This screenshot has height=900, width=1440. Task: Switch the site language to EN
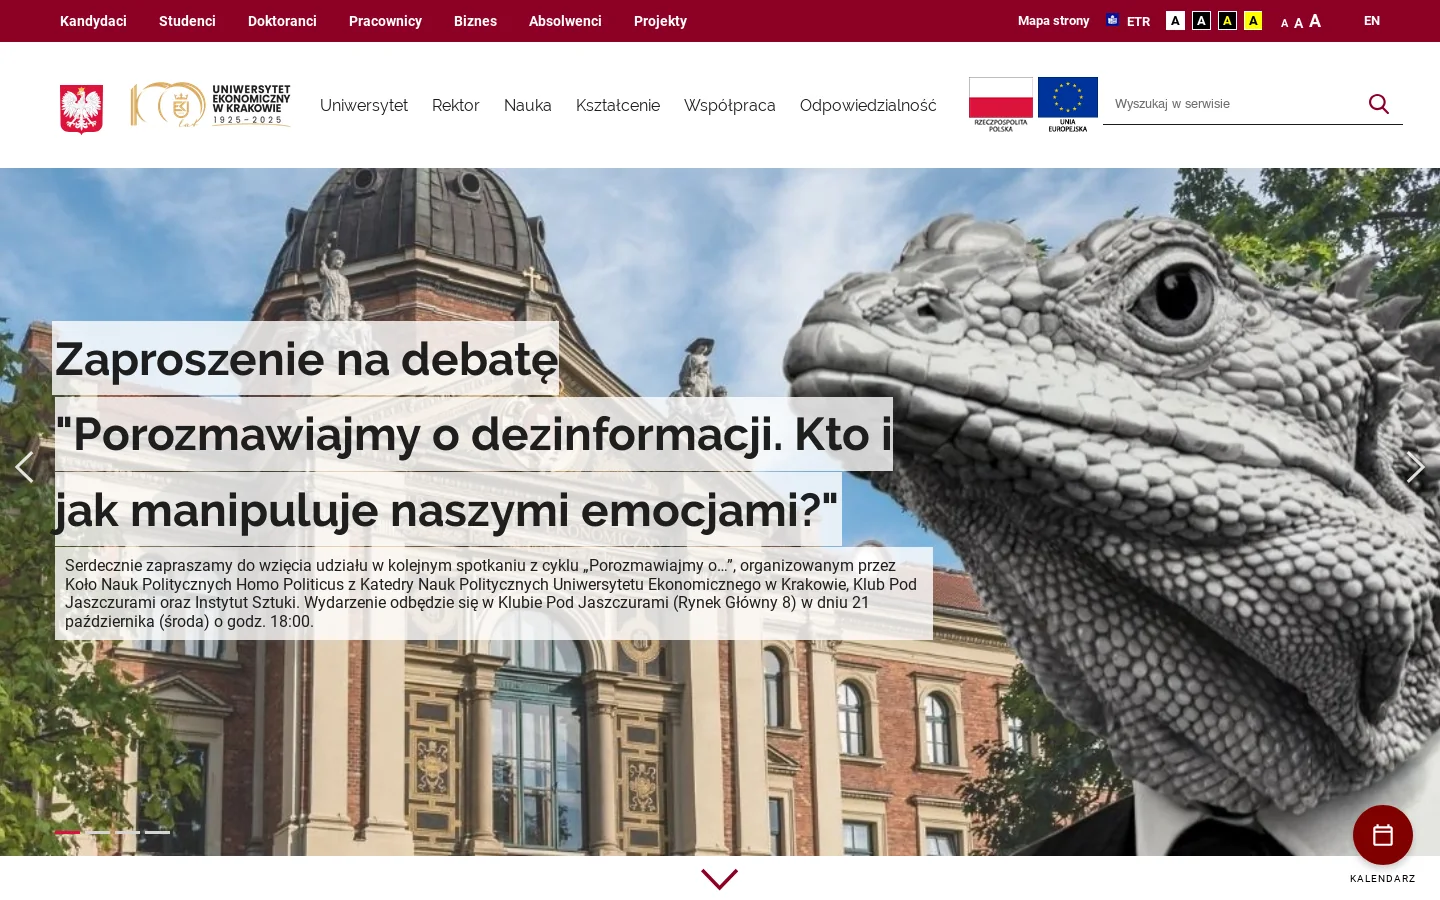tap(1372, 21)
